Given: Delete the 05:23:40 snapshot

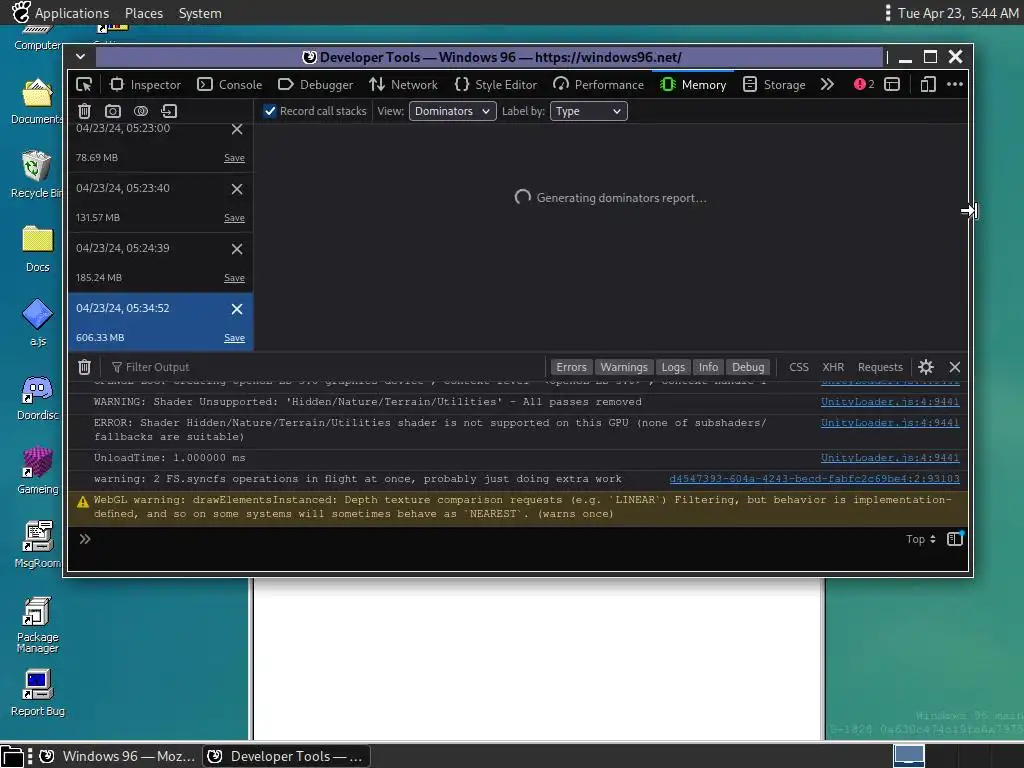Looking at the screenshot, I should (x=237, y=189).
